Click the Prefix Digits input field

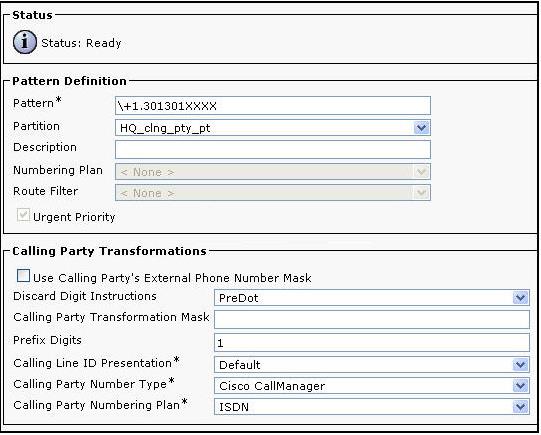click(372, 343)
